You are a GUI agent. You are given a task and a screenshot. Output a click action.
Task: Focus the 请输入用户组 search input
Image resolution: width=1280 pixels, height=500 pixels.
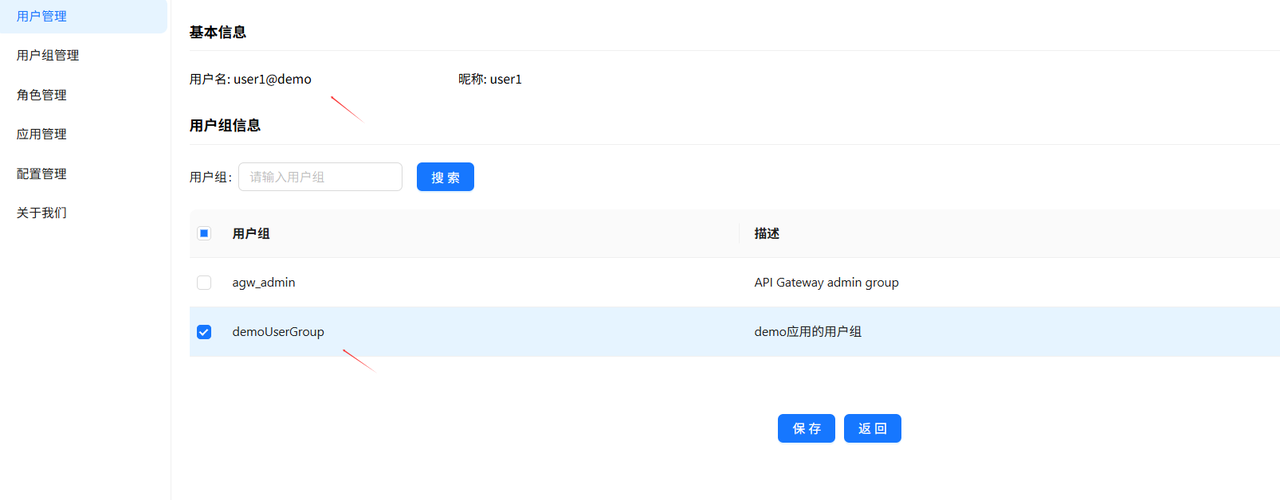click(320, 177)
